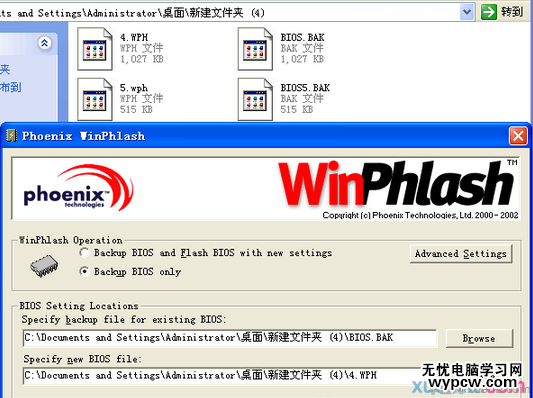
Task: Click the Explorer address path field
Action: tap(229, 13)
